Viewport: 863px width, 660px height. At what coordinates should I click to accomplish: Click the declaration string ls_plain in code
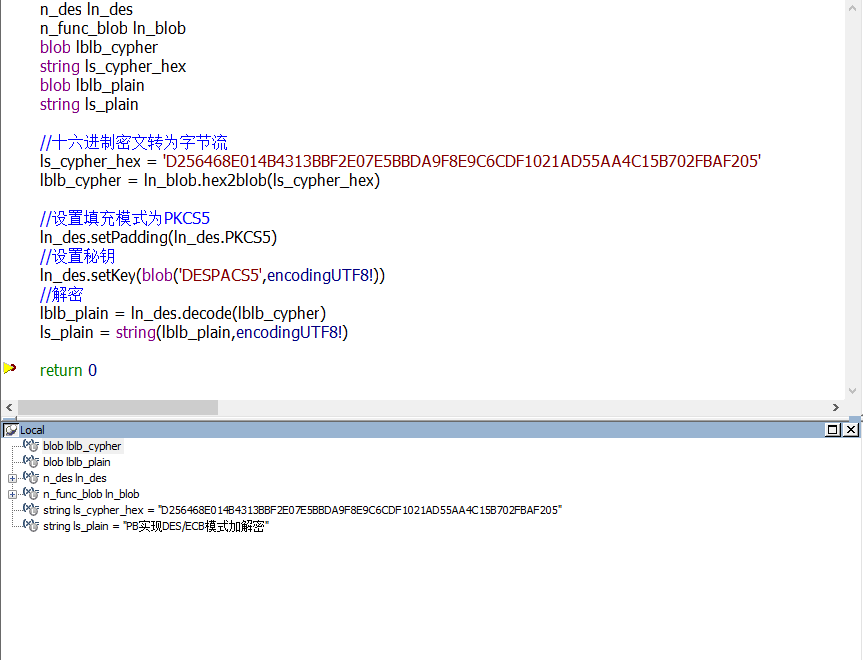[89, 105]
